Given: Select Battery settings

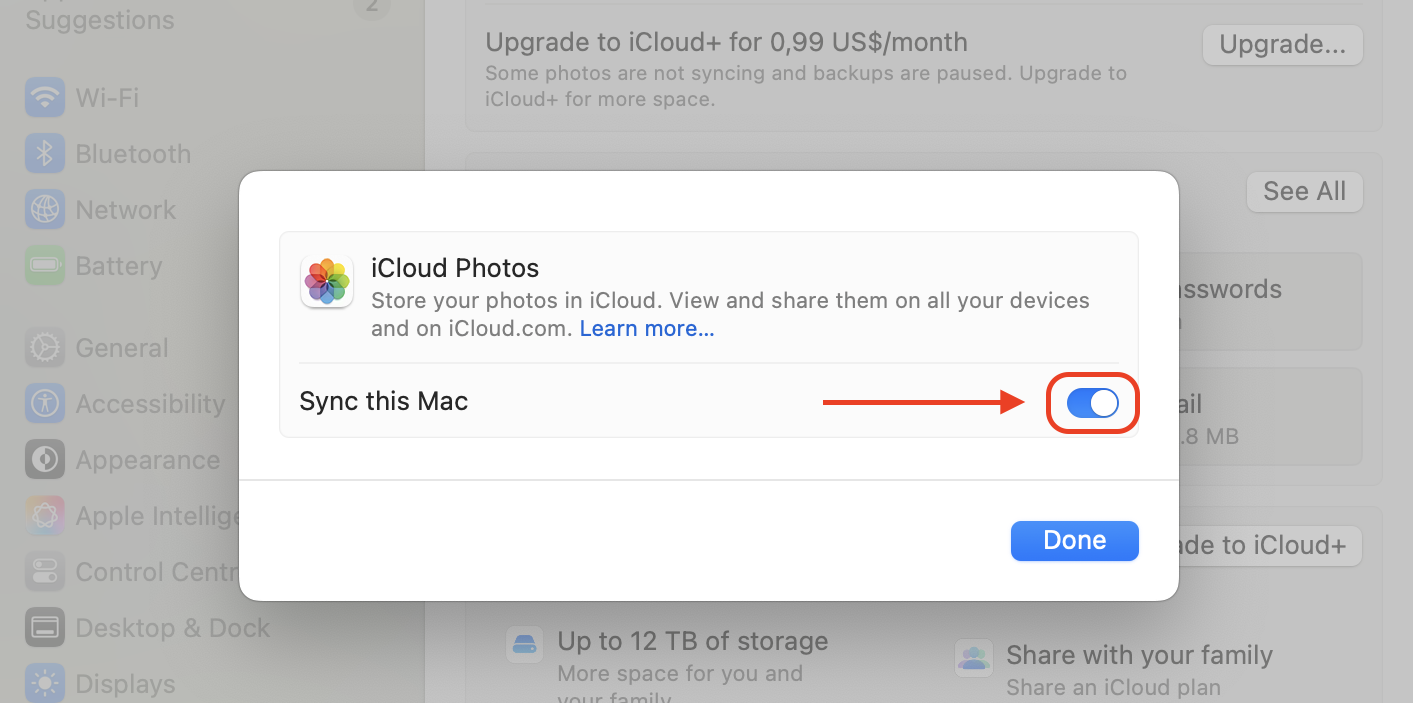Looking at the screenshot, I should pos(118,265).
